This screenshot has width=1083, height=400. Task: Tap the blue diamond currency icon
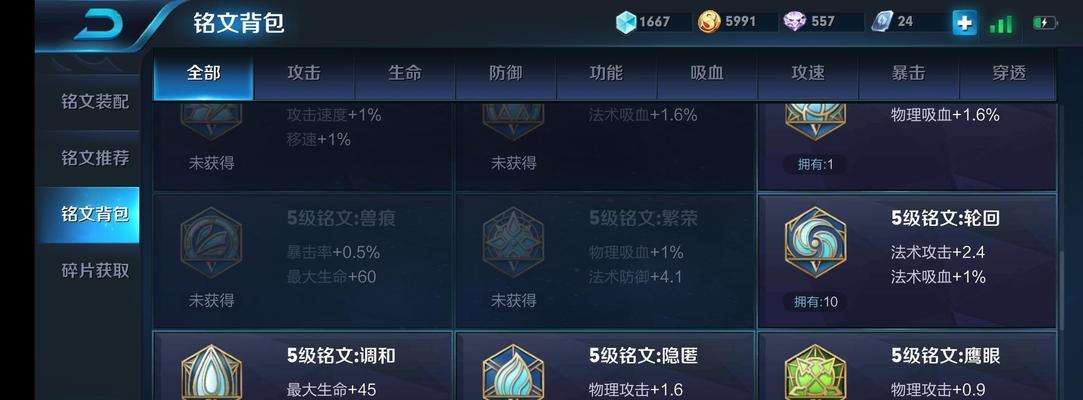(626, 22)
